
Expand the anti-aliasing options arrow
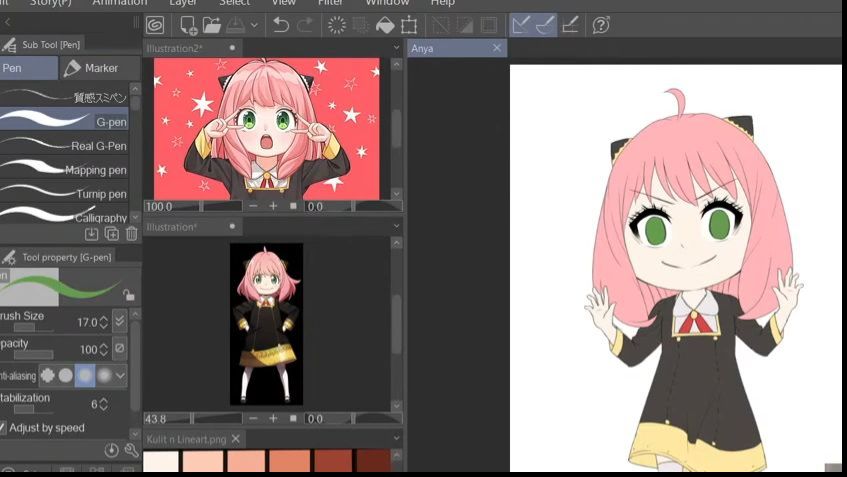pyautogui.click(x=120, y=375)
